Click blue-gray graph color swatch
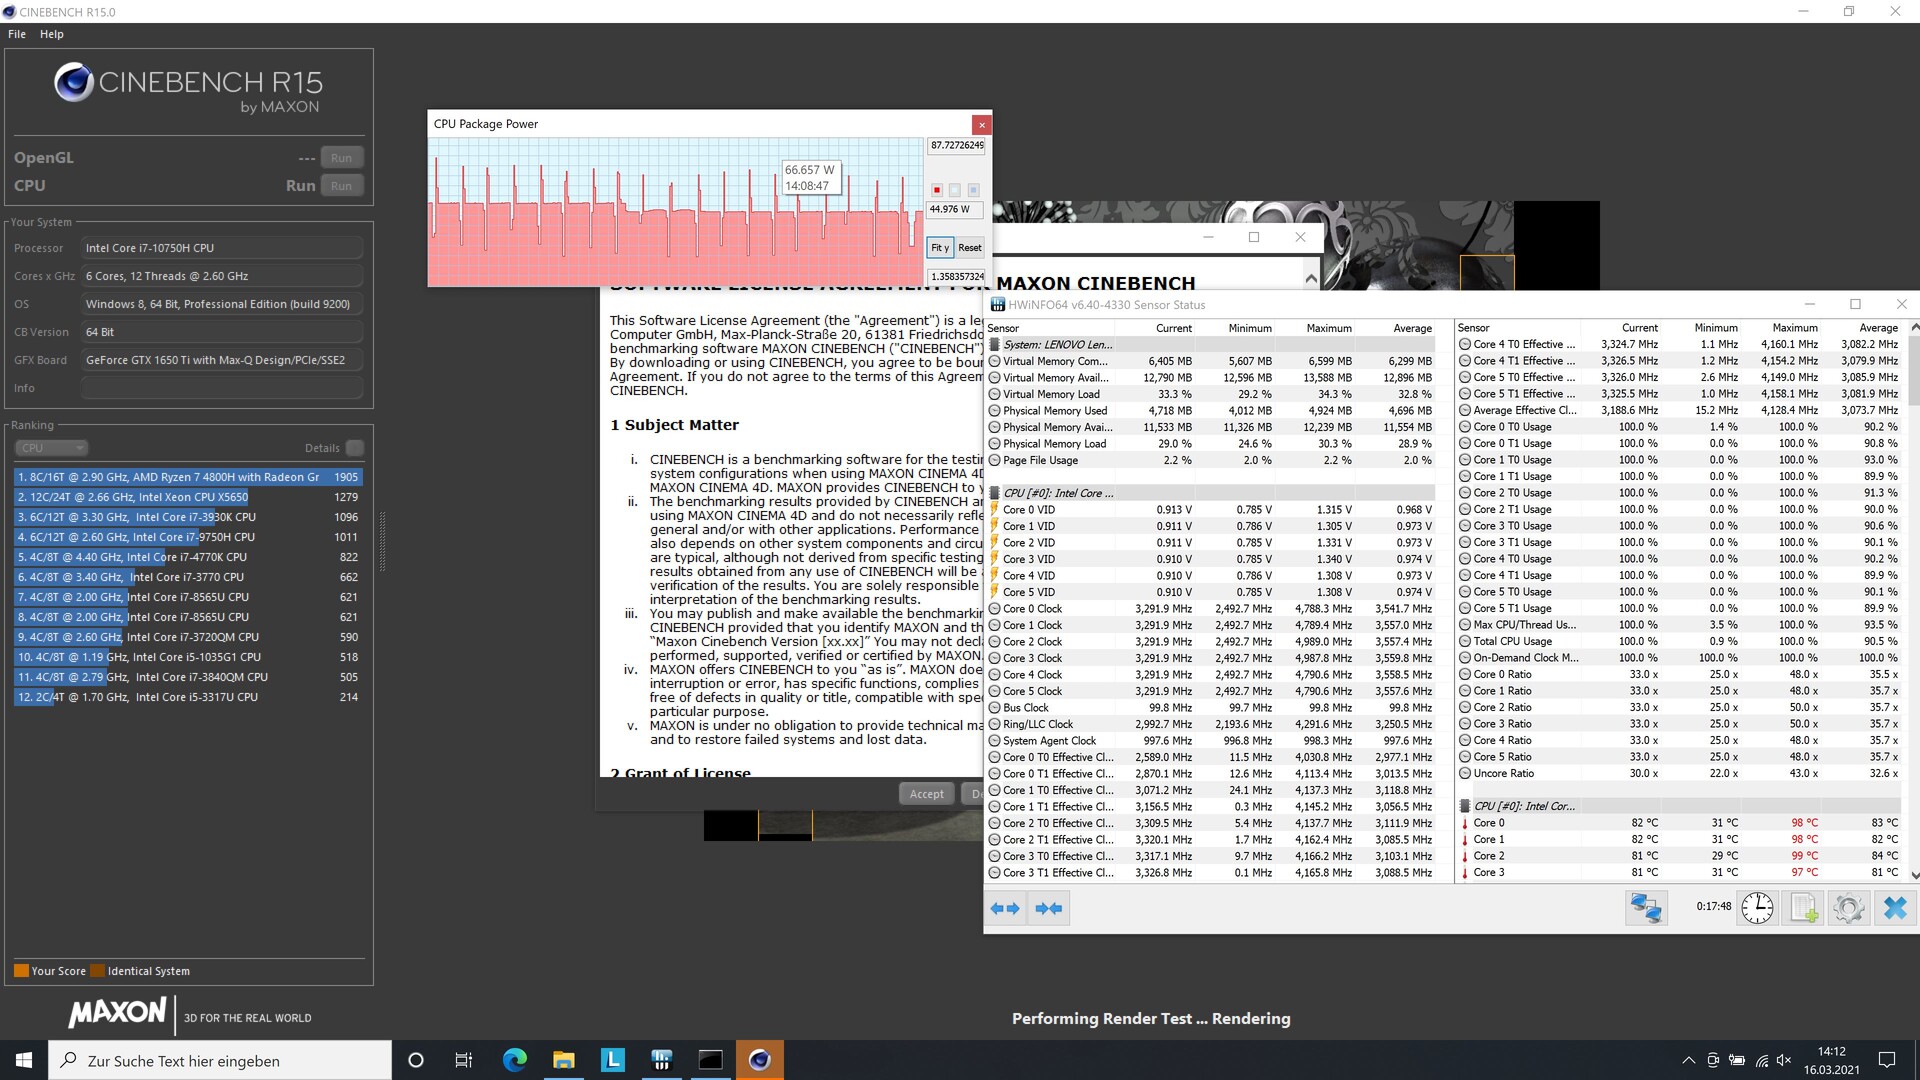The height and width of the screenshot is (1080, 1920). point(973,190)
